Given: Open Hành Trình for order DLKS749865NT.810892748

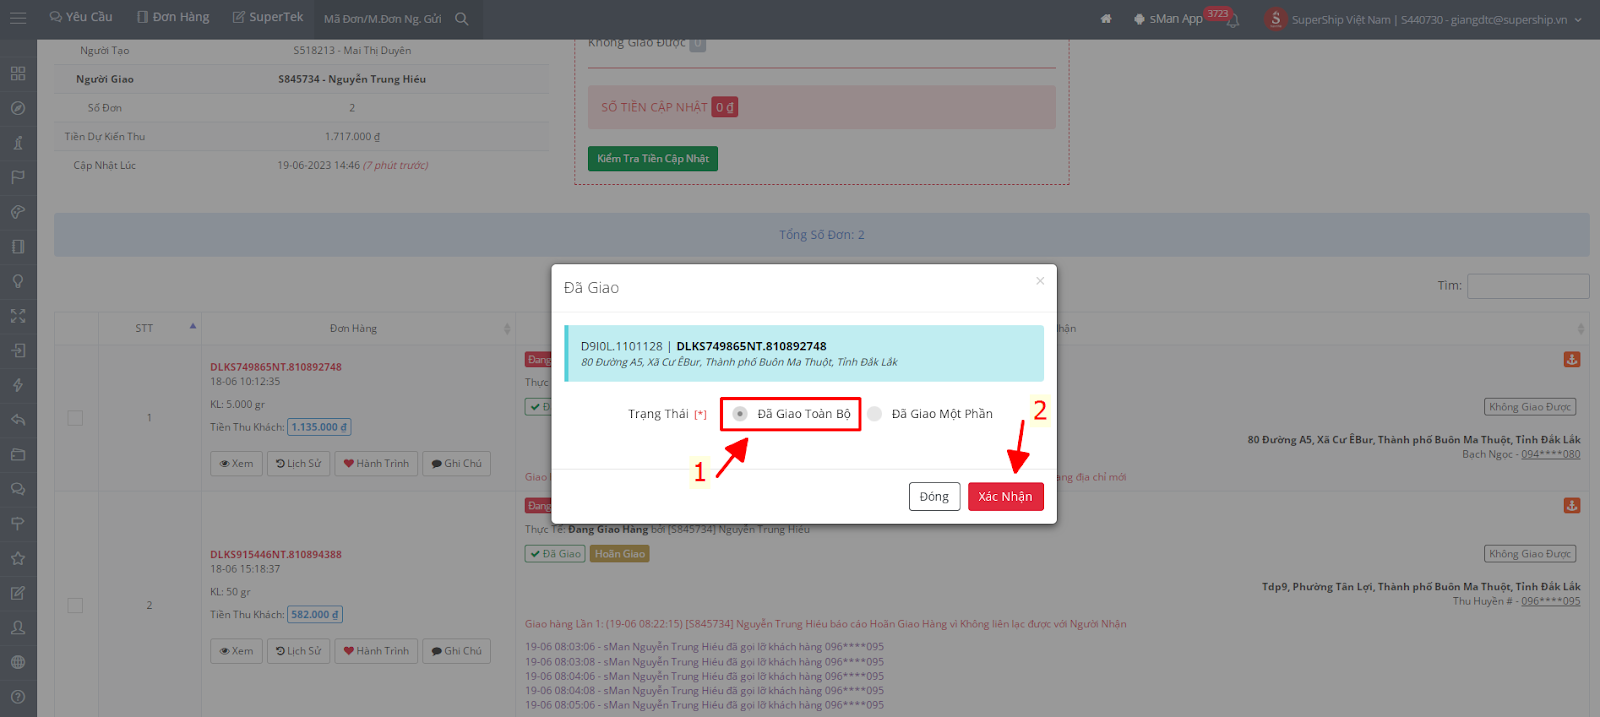Looking at the screenshot, I should 376,464.
